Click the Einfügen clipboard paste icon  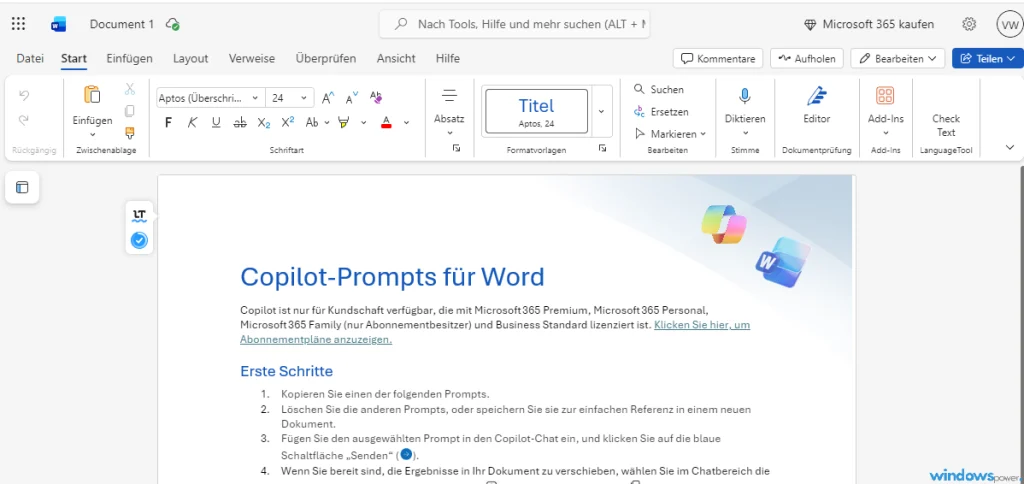point(92,95)
